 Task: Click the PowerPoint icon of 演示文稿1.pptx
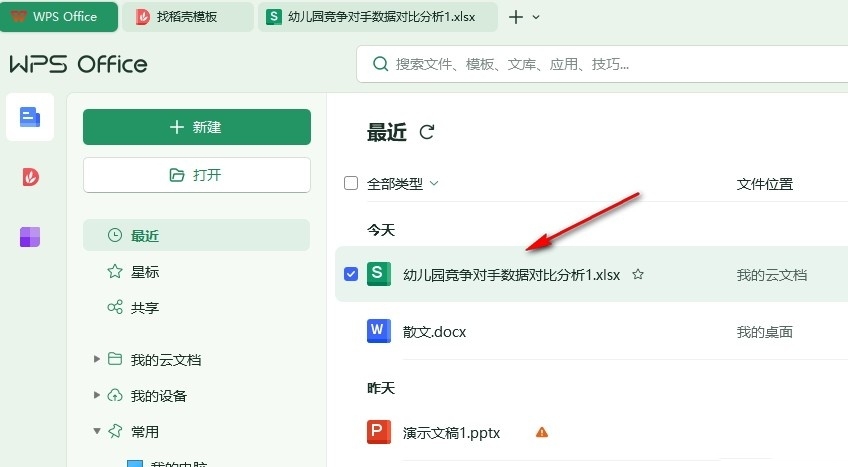379,432
